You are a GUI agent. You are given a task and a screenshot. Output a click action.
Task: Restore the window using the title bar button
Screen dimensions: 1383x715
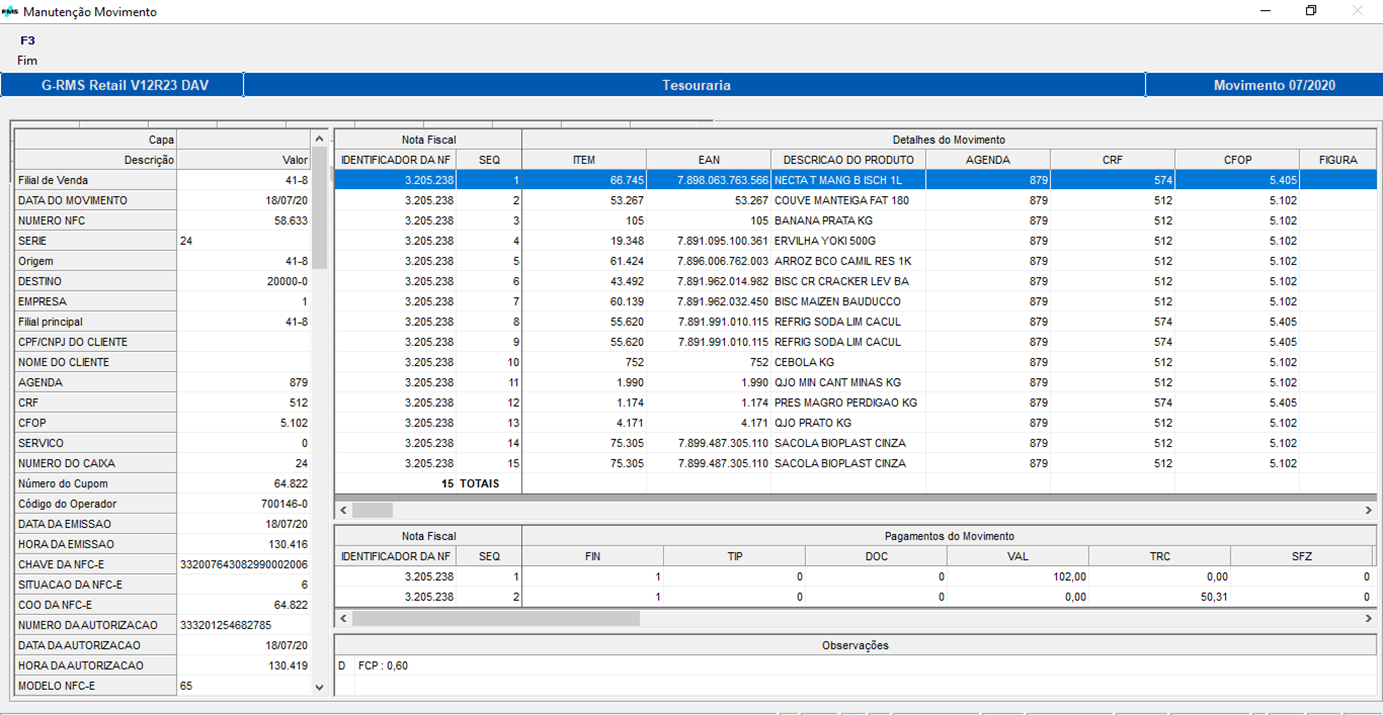pos(1311,11)
